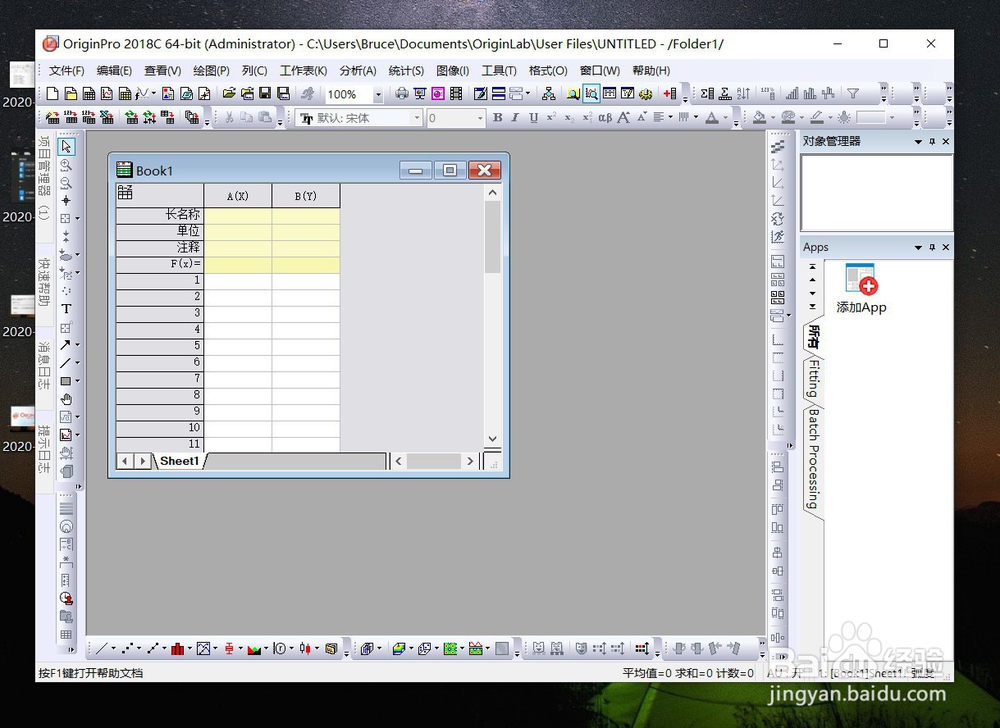Open the Object Manager panel options arrow

point(918,142)
